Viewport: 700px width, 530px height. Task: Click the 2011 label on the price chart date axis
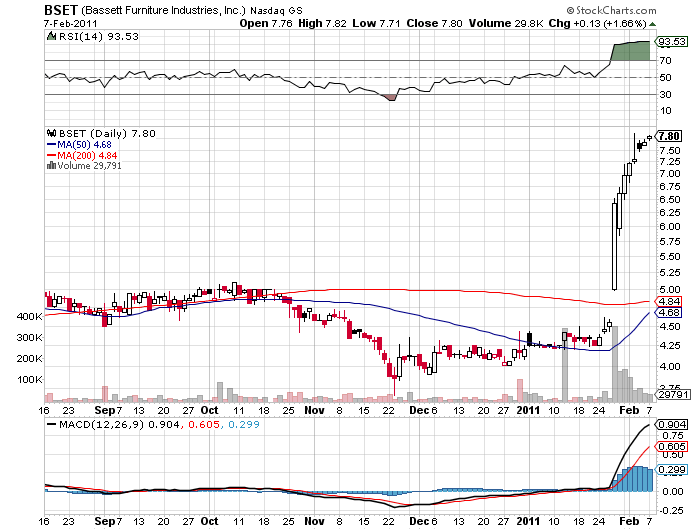coord(529,410)
